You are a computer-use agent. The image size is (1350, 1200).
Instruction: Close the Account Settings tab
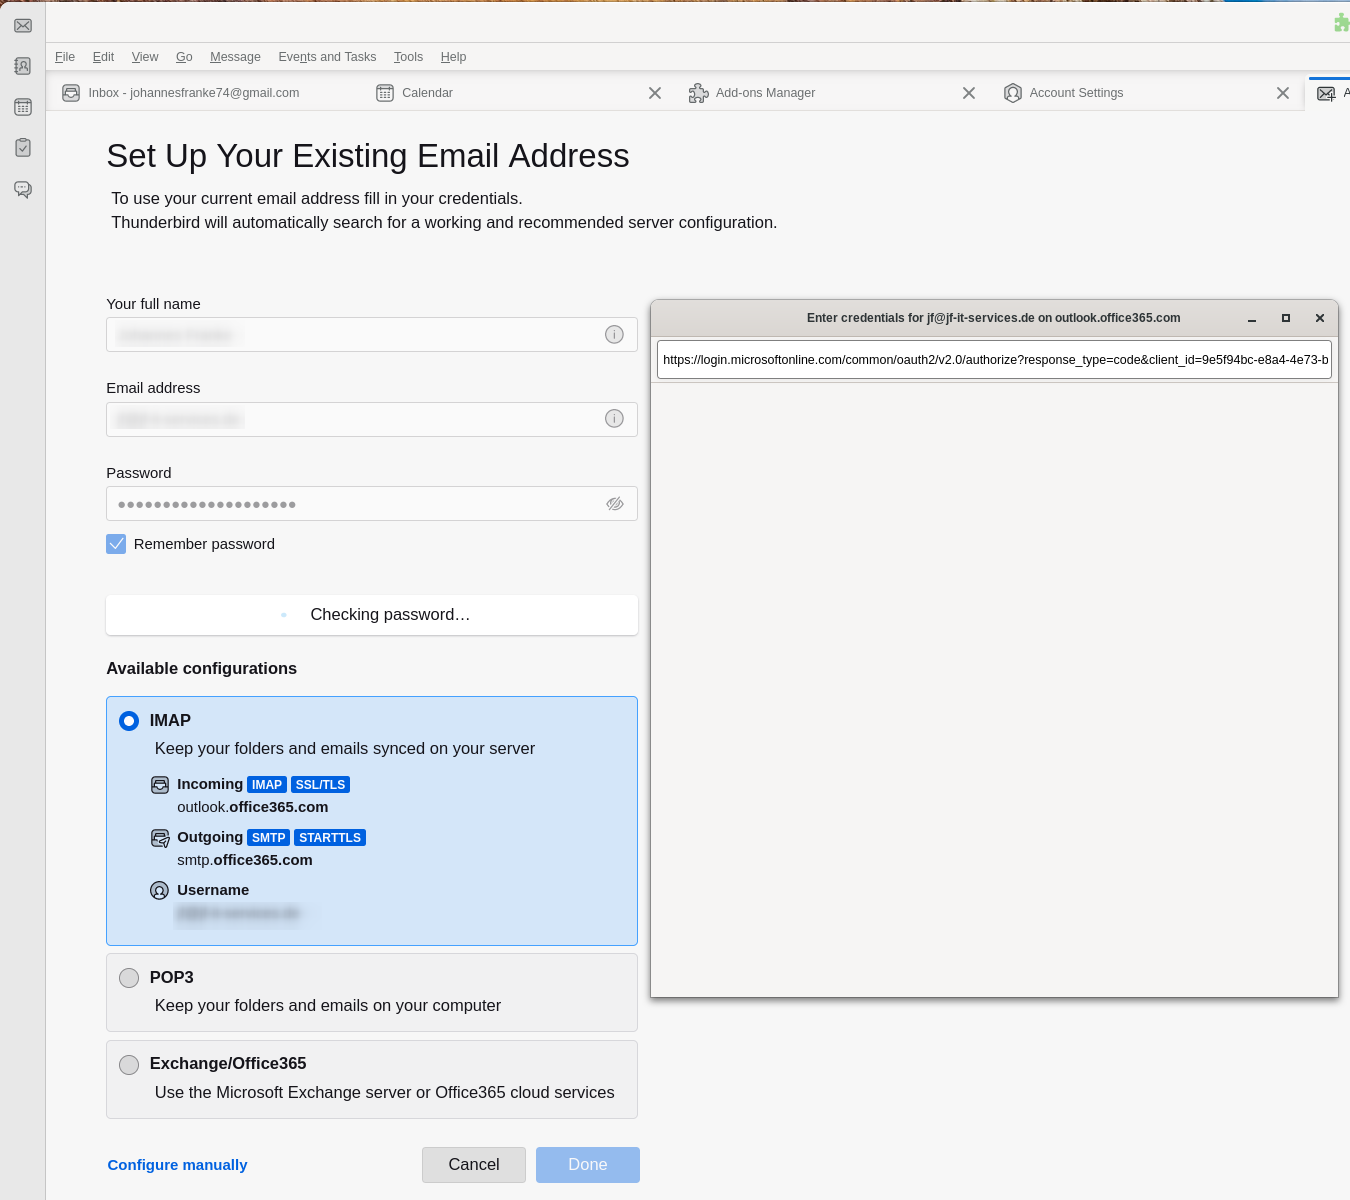point(1283,93)
